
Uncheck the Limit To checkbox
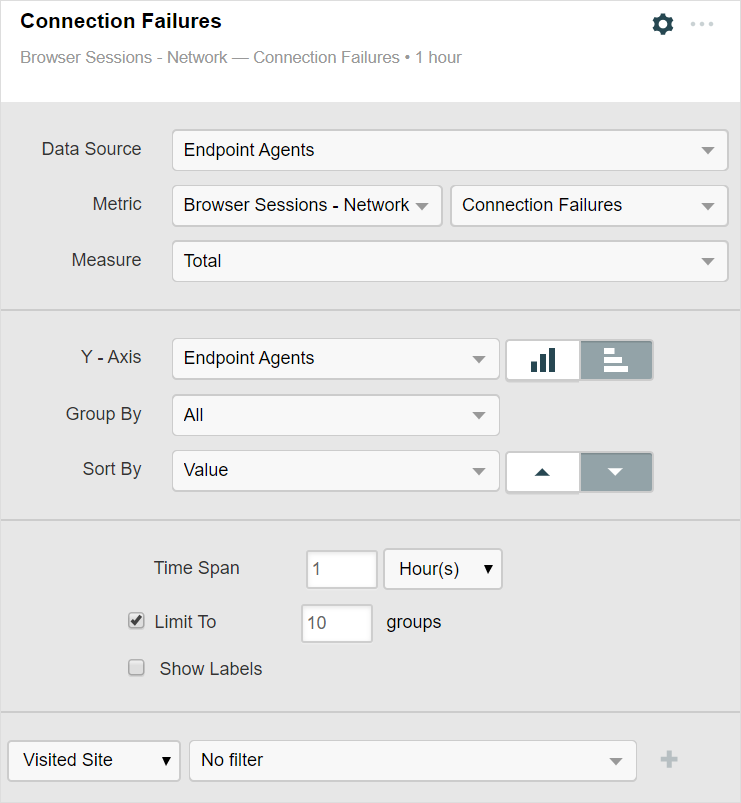click(137, 621)
